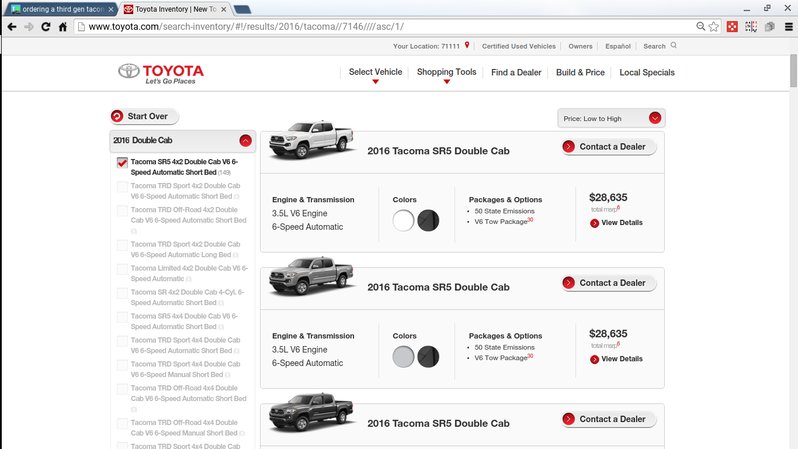Click the grid extension icon in browser toolbar
This screenshot has width=798, height=449.
[x=751, y=26]
